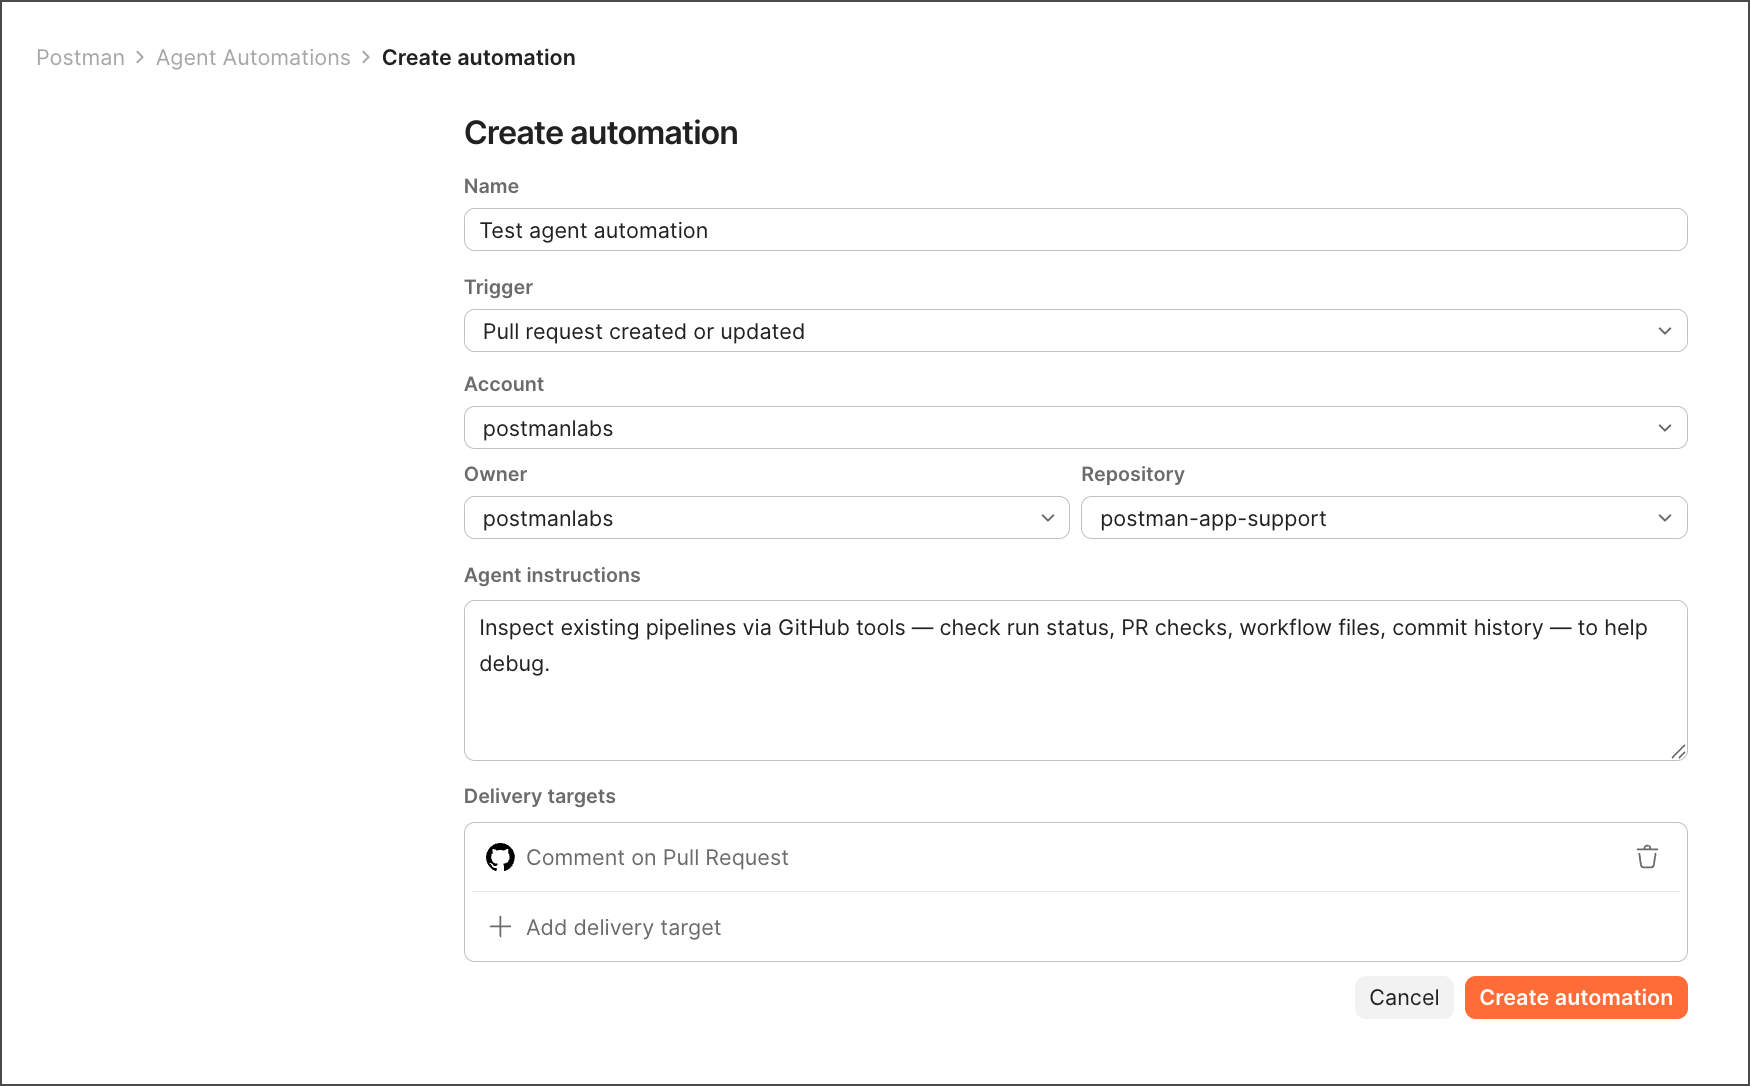Focus the Name input field
The height and width of the screenshot is (1086, 1750).
(x=1075, y=230)
